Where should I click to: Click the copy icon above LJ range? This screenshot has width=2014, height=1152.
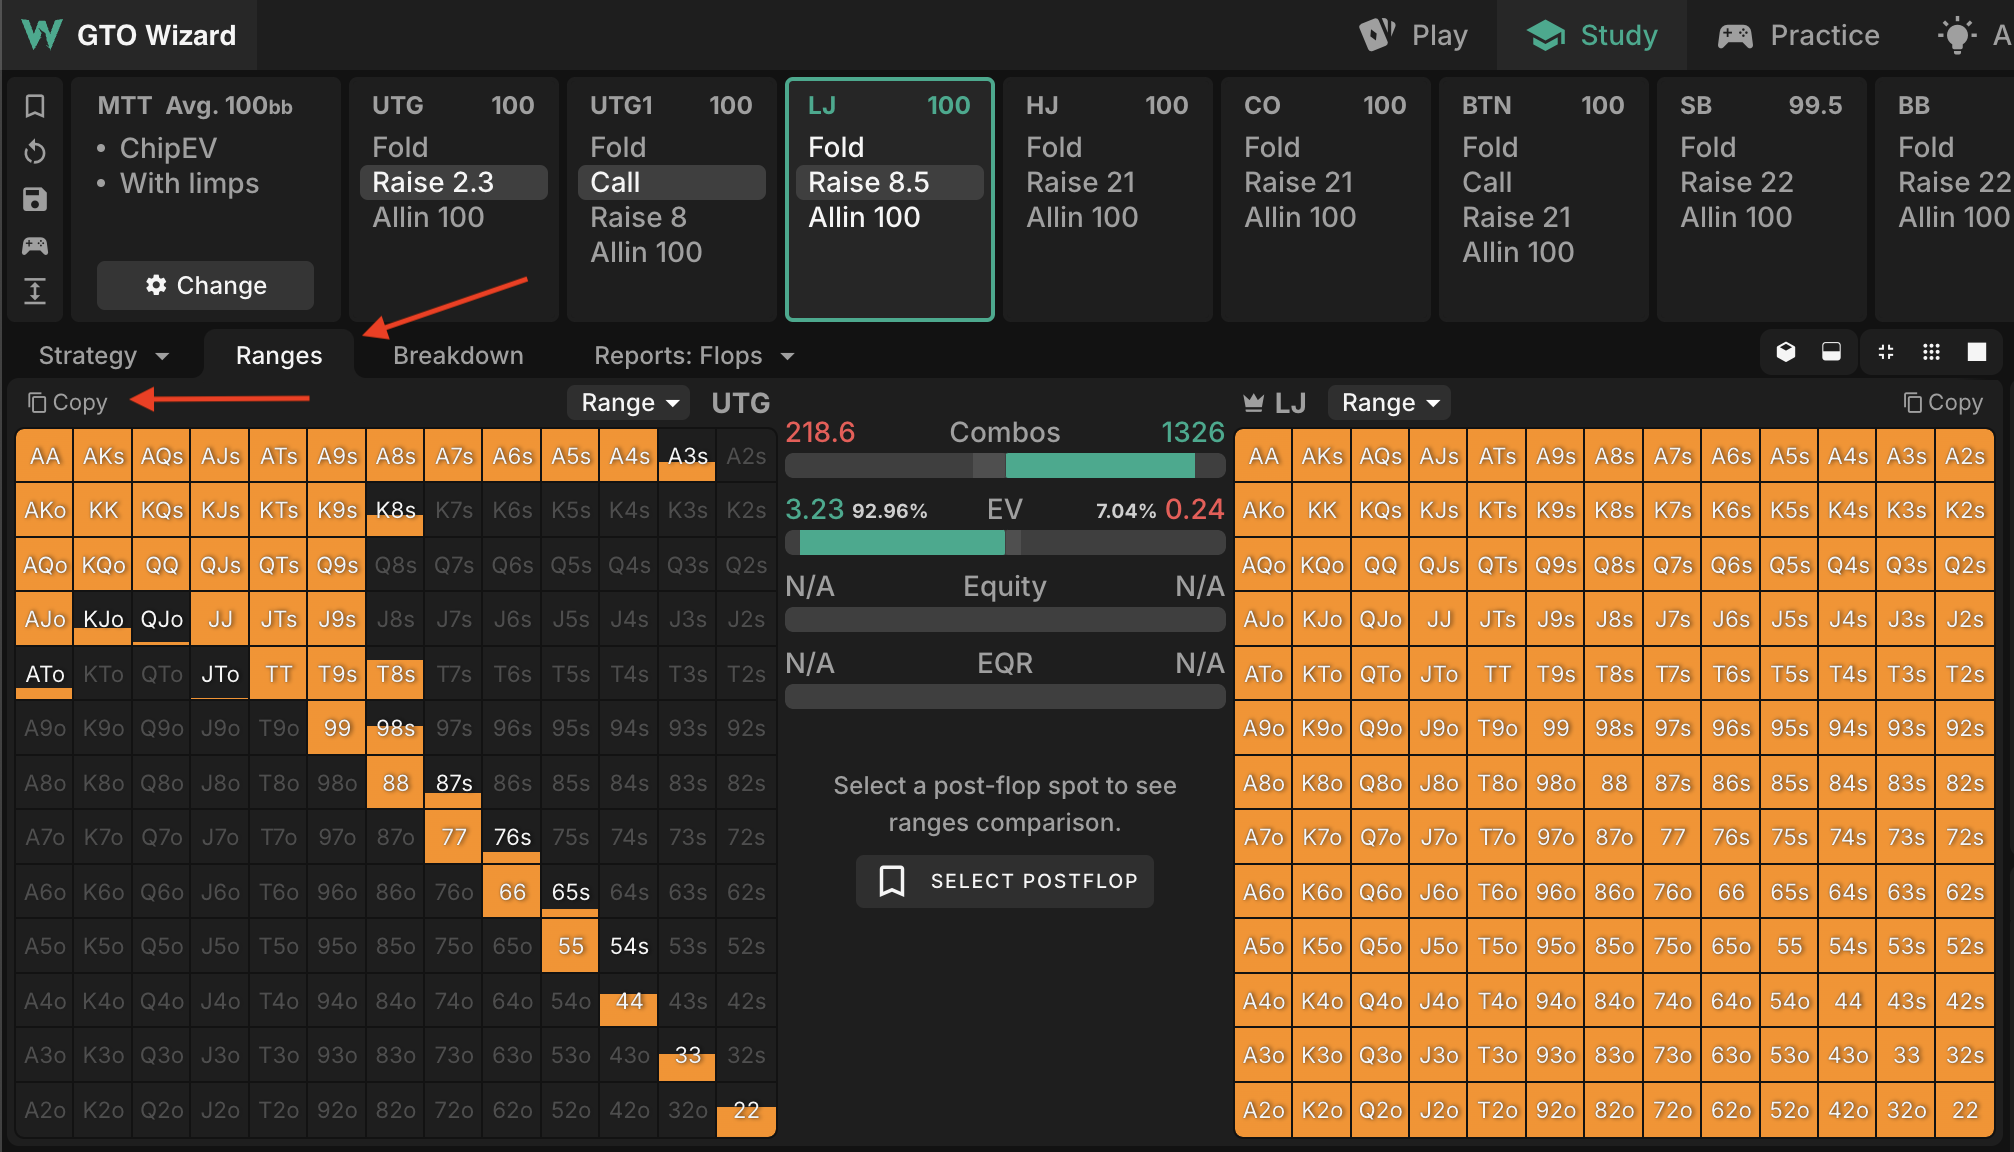point(1912,403)
